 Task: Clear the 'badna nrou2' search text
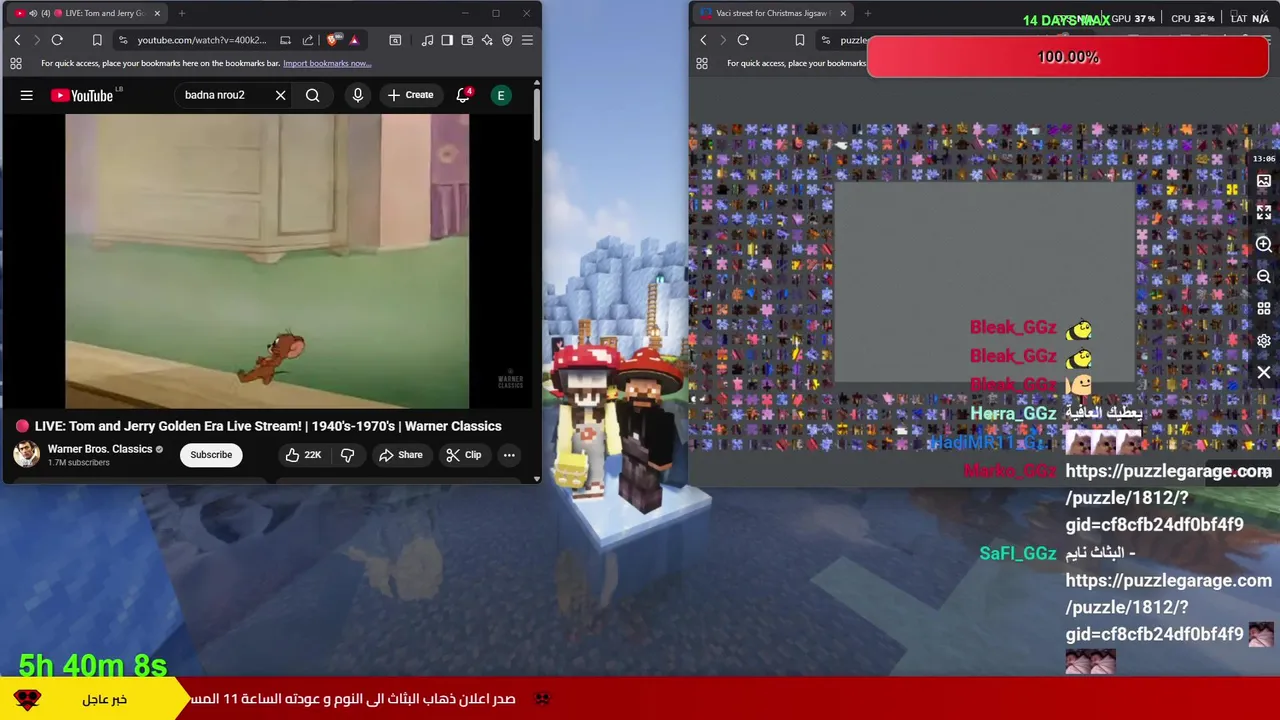coord(280,95)
